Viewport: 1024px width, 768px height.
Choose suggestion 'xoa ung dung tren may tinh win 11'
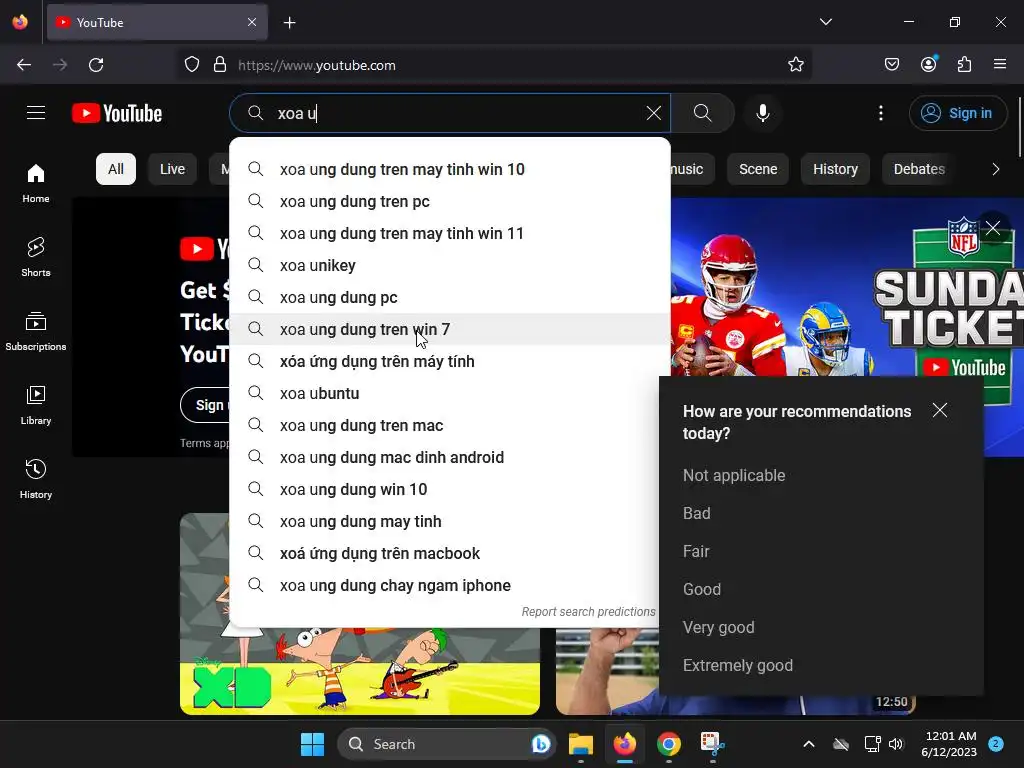(x=450, y=233)
